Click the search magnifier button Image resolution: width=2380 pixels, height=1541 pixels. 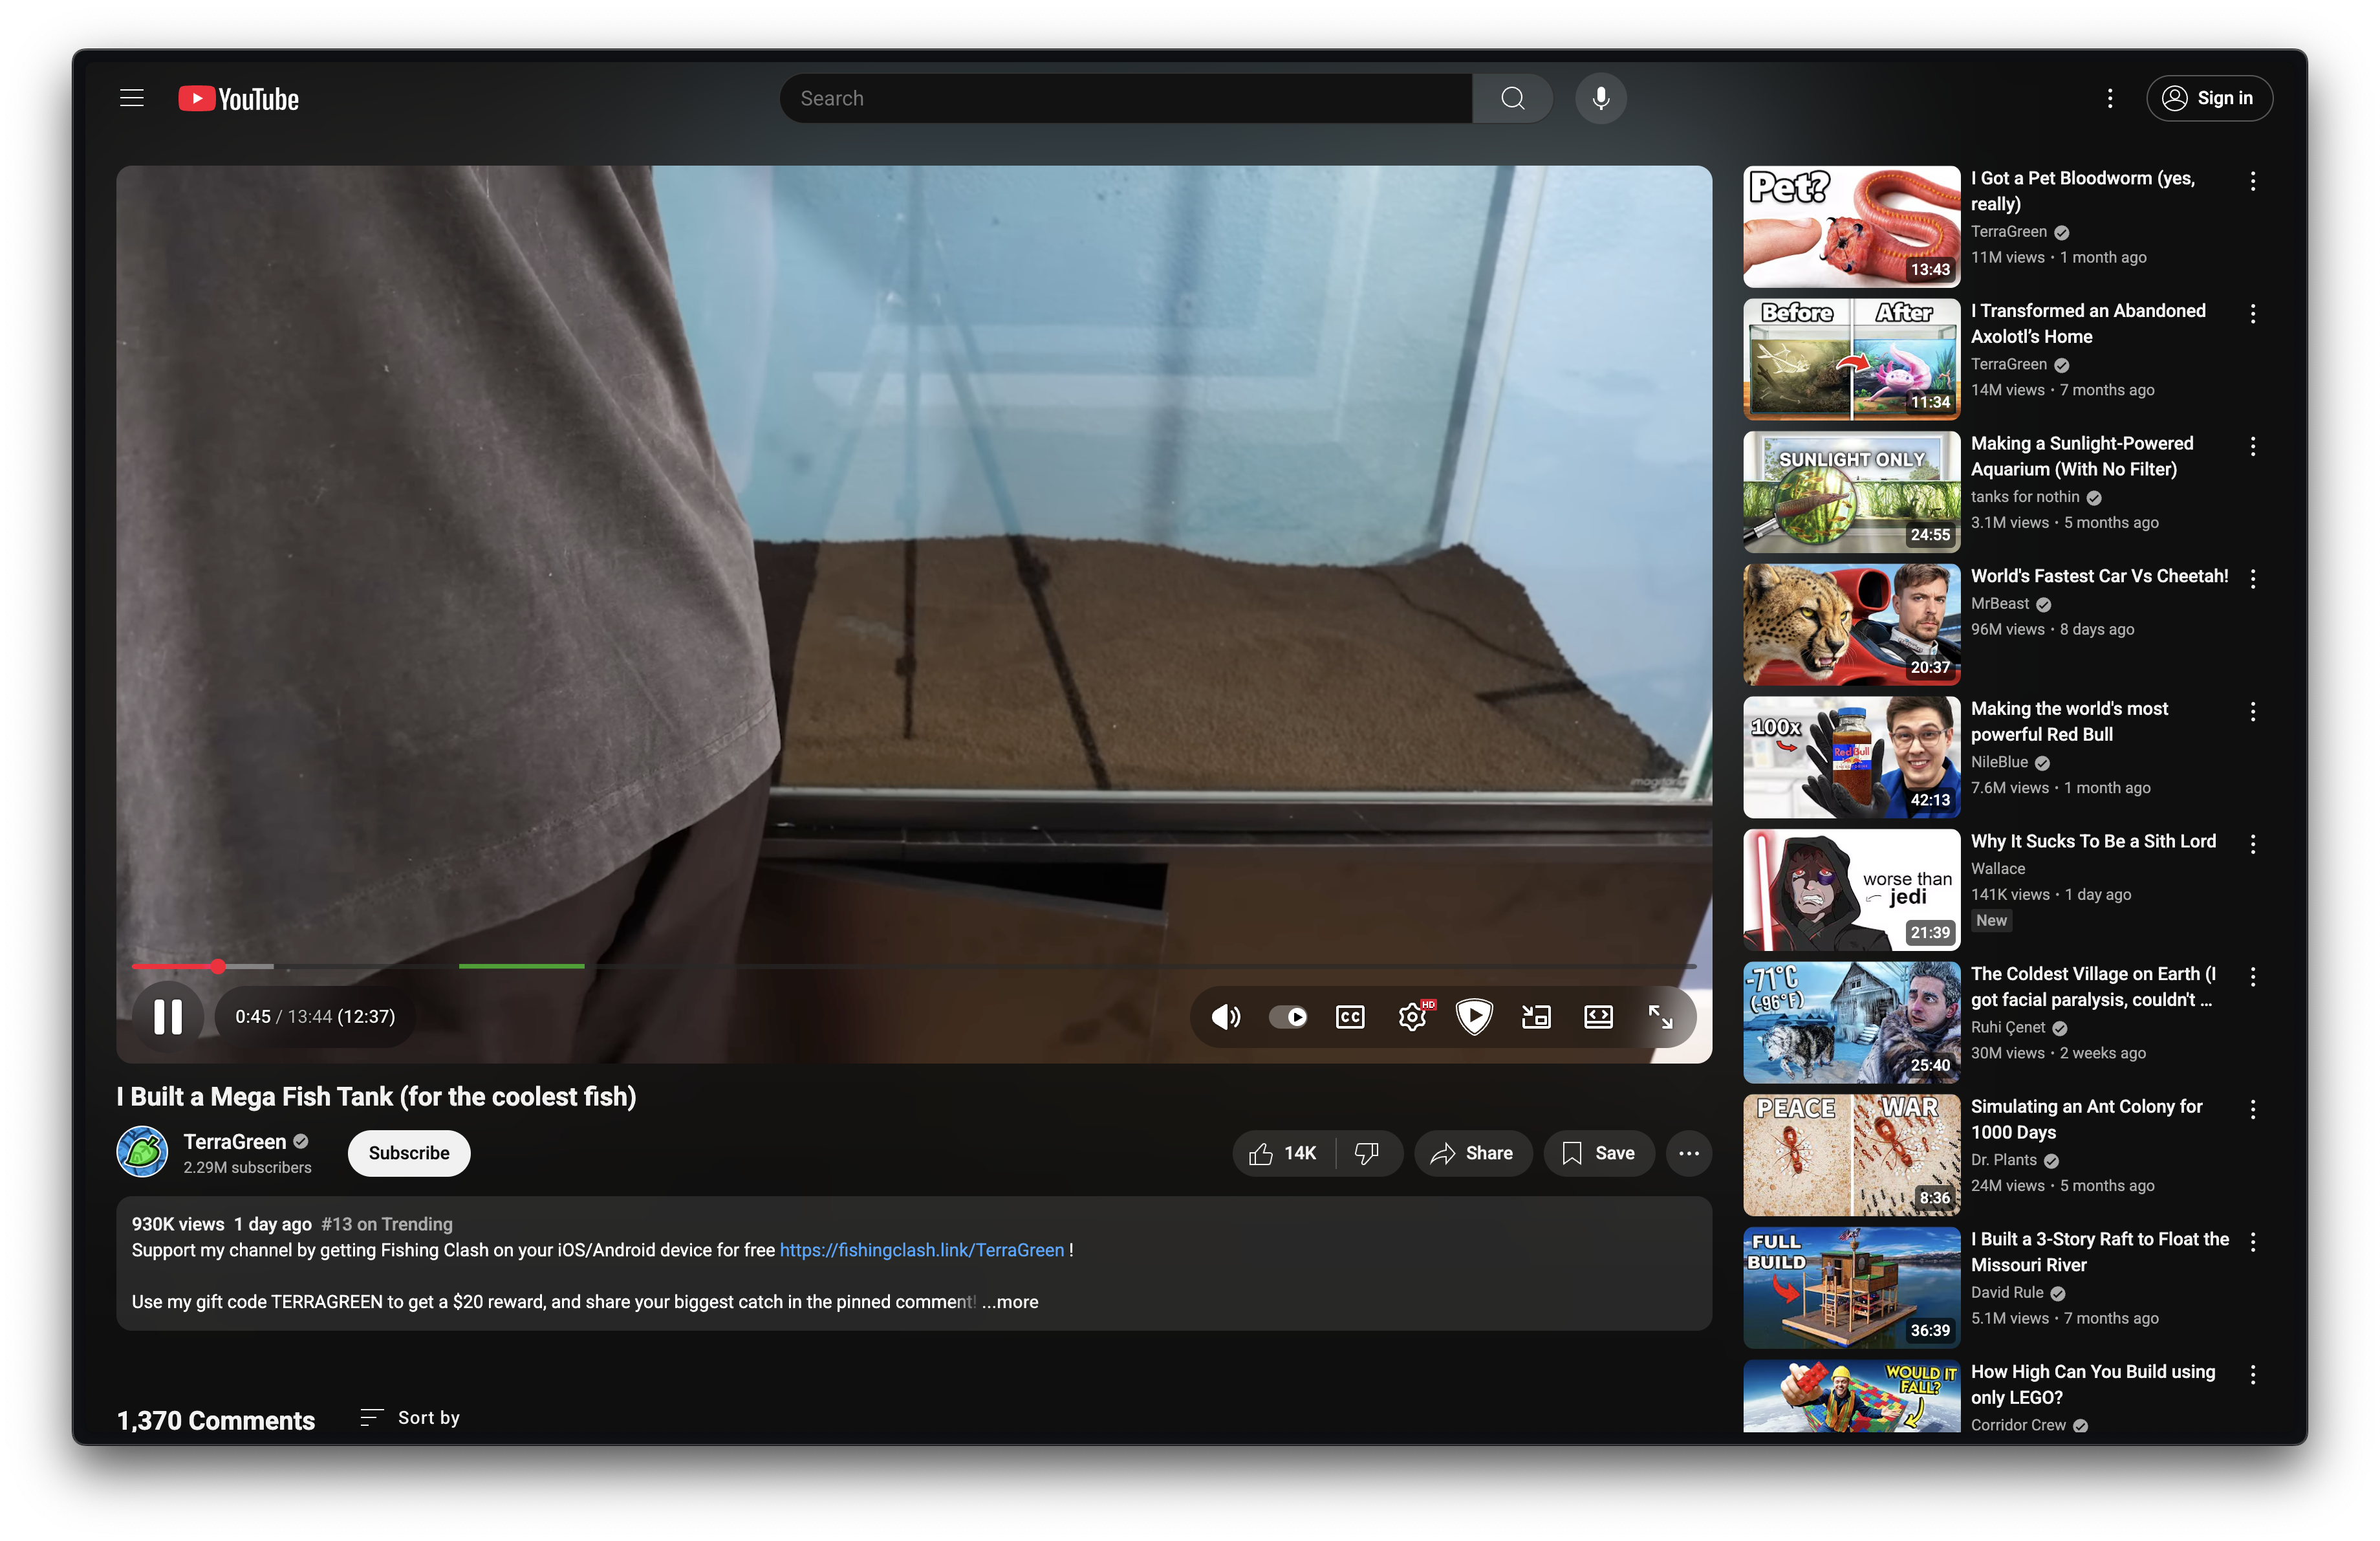pos(1512,98)
